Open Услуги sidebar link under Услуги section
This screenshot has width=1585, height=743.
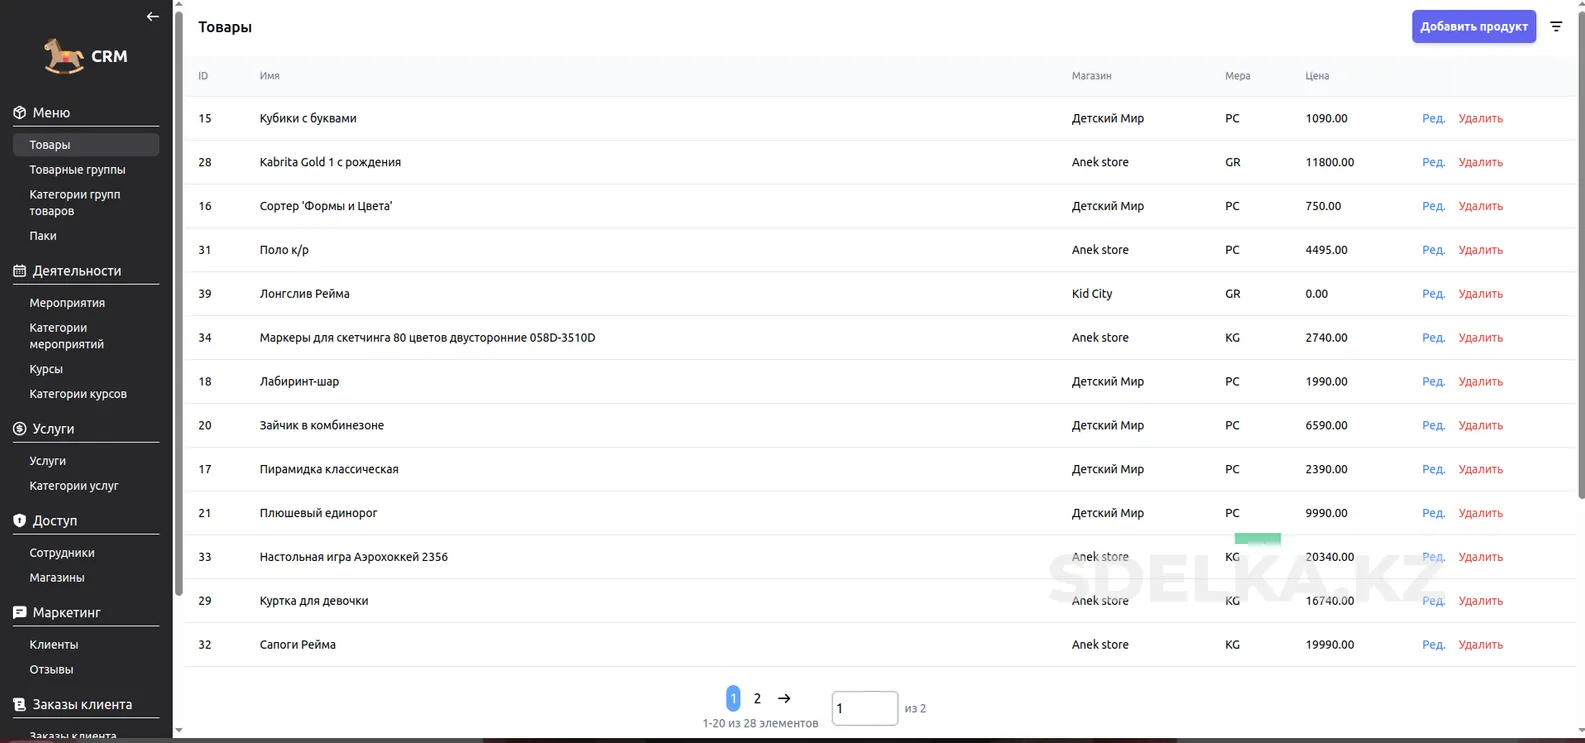pos(48,461)
